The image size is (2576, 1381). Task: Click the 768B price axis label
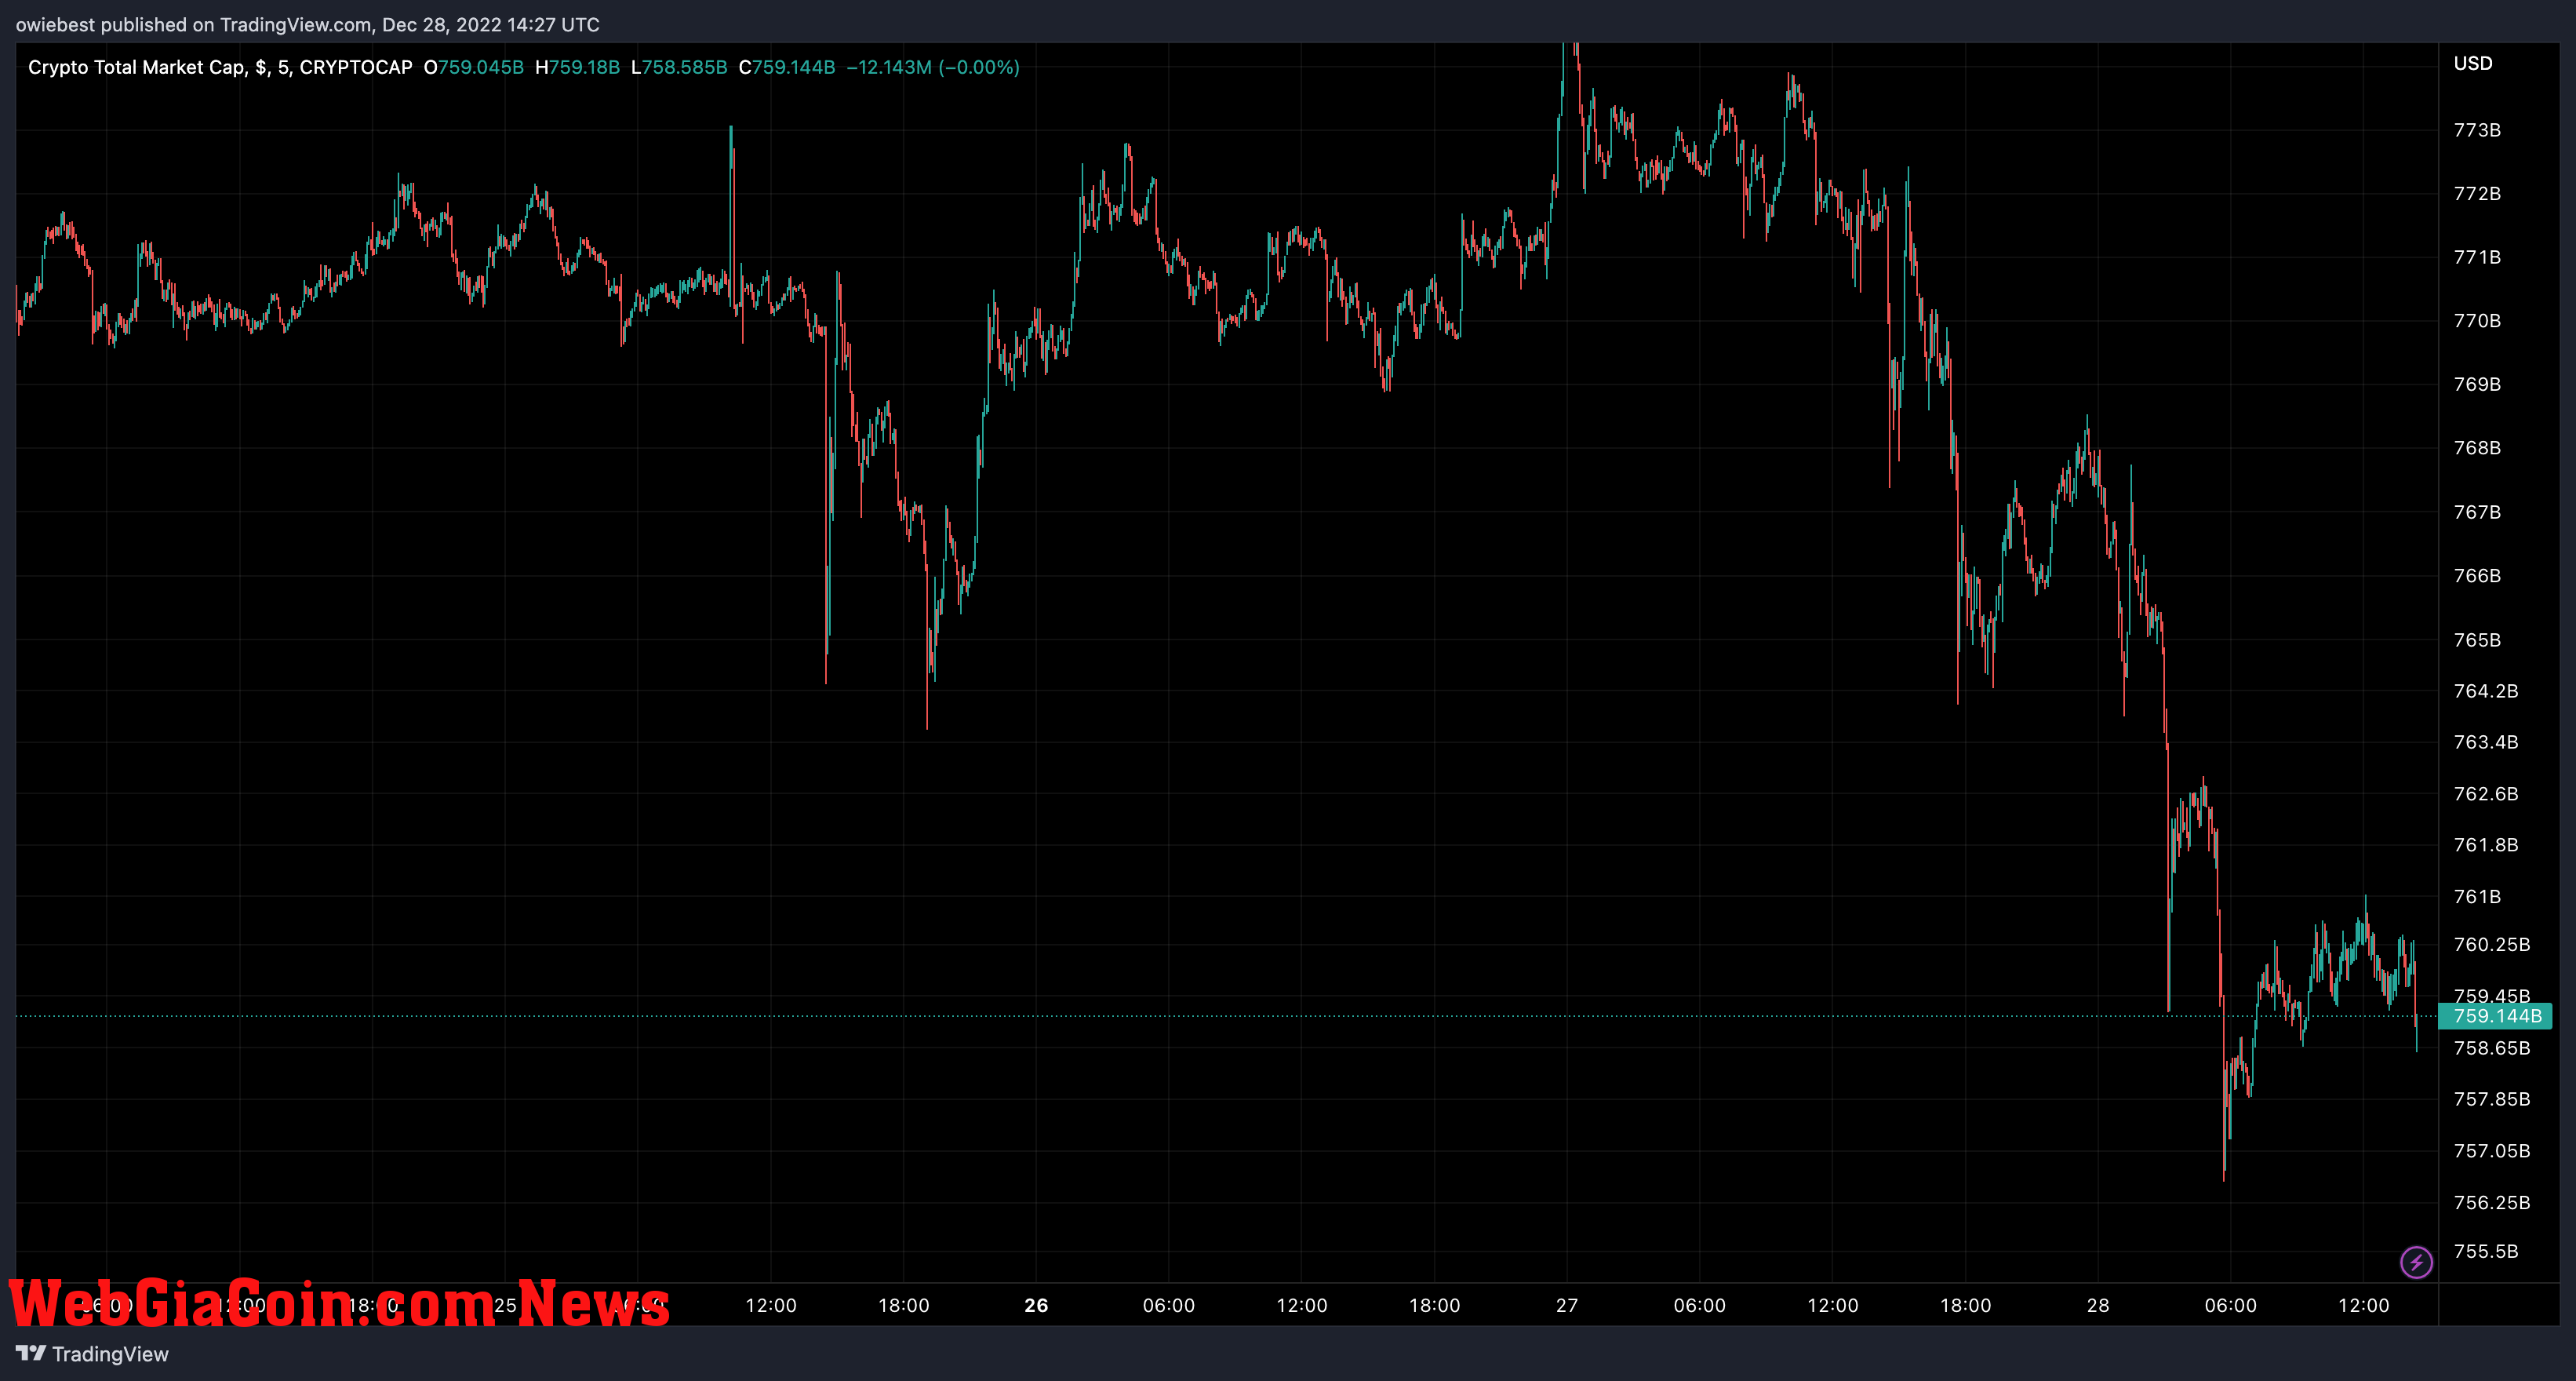pyautogui.click(x=2477, y=448)
